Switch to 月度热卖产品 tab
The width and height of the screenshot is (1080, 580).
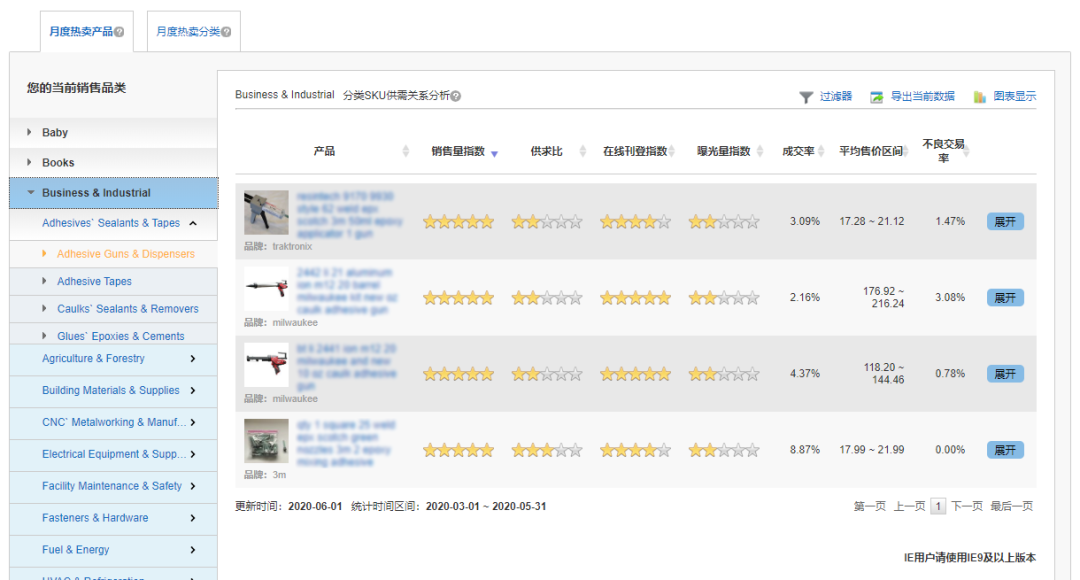coord(81,32)
